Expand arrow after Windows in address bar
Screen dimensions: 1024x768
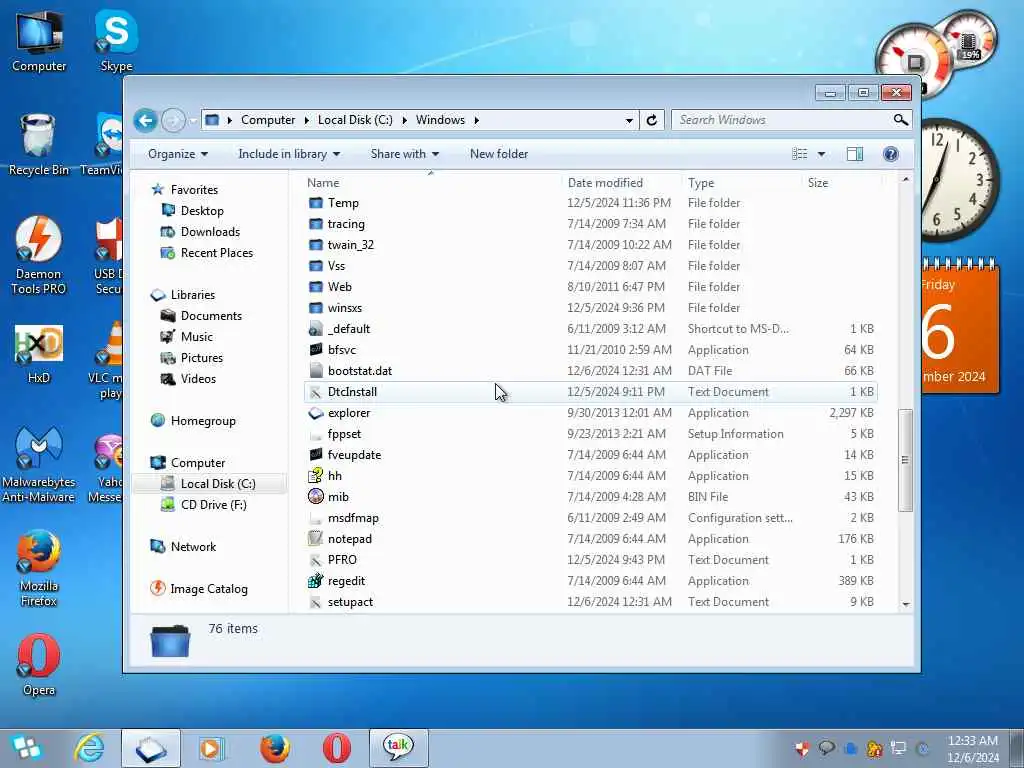[x=477, y=120]
